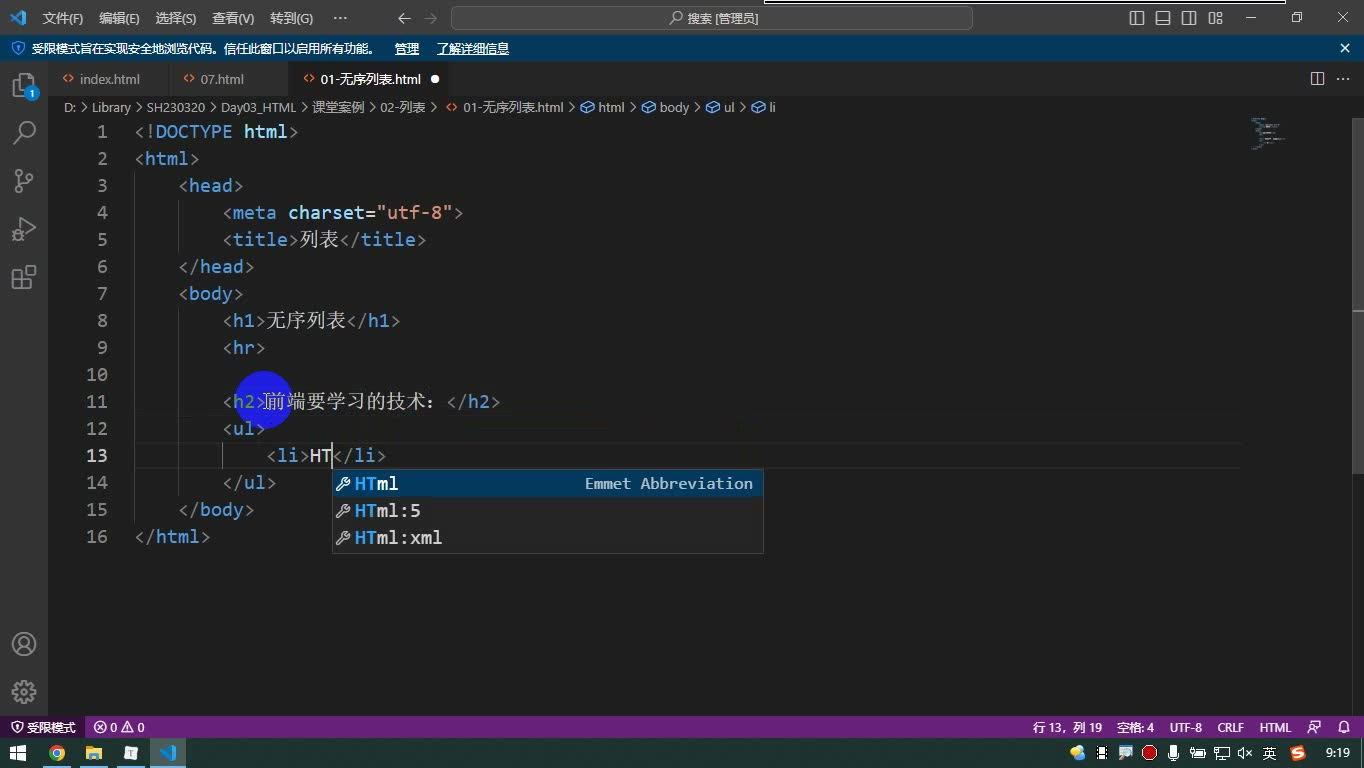Expand the 'body' breadcrumb segment
Screen dimensions: 1364x768
tap(665, 107)
